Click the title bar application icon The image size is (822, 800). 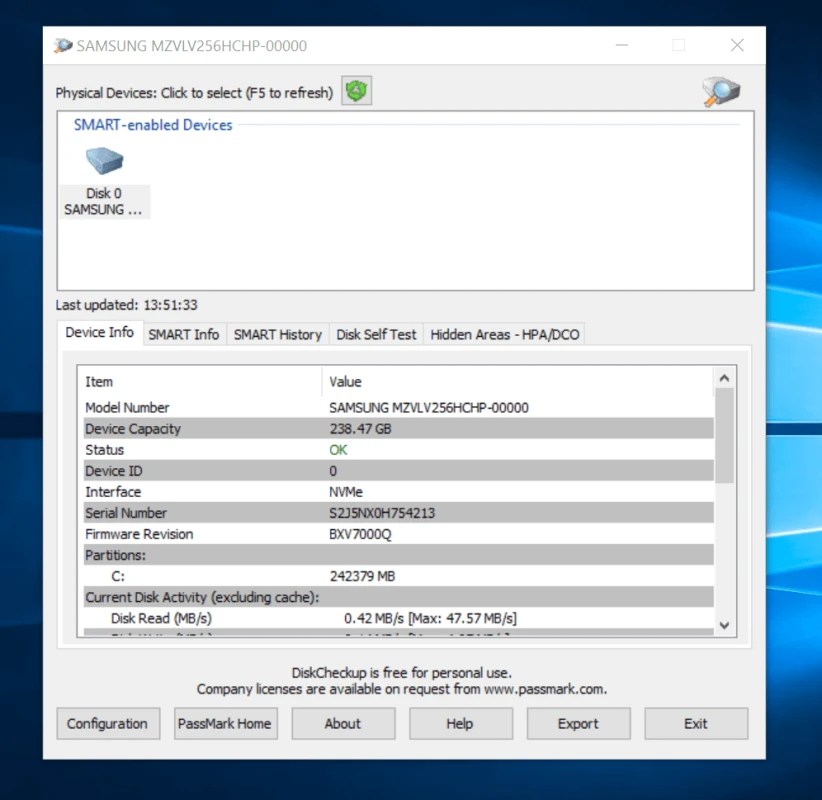point(63,46)
